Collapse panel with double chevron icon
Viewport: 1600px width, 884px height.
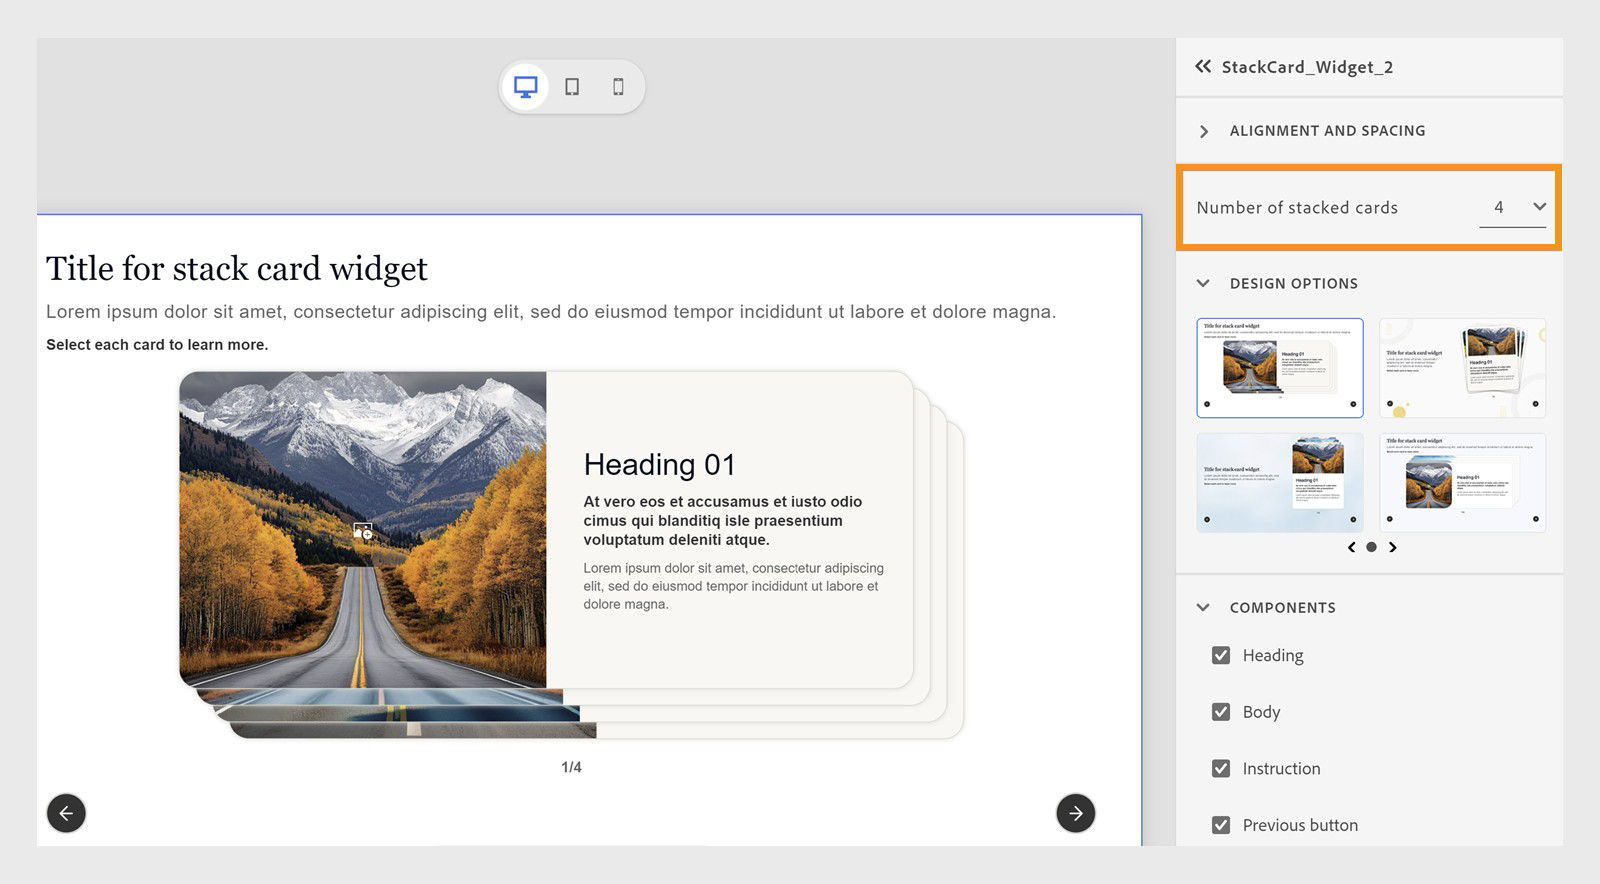pos(1203,67)
